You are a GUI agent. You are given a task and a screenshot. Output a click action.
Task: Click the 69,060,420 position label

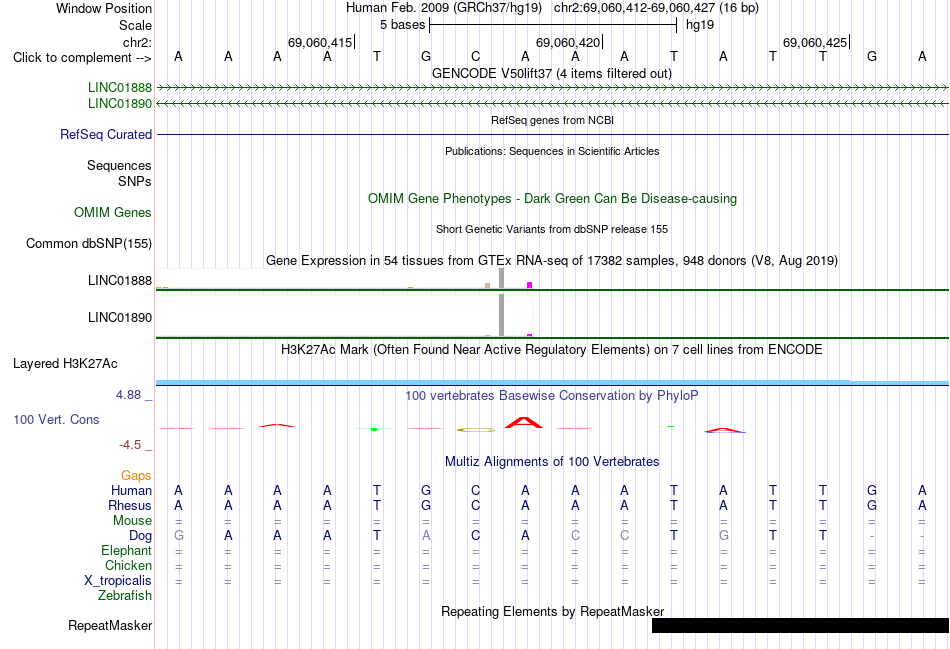(x=568, y=42)
